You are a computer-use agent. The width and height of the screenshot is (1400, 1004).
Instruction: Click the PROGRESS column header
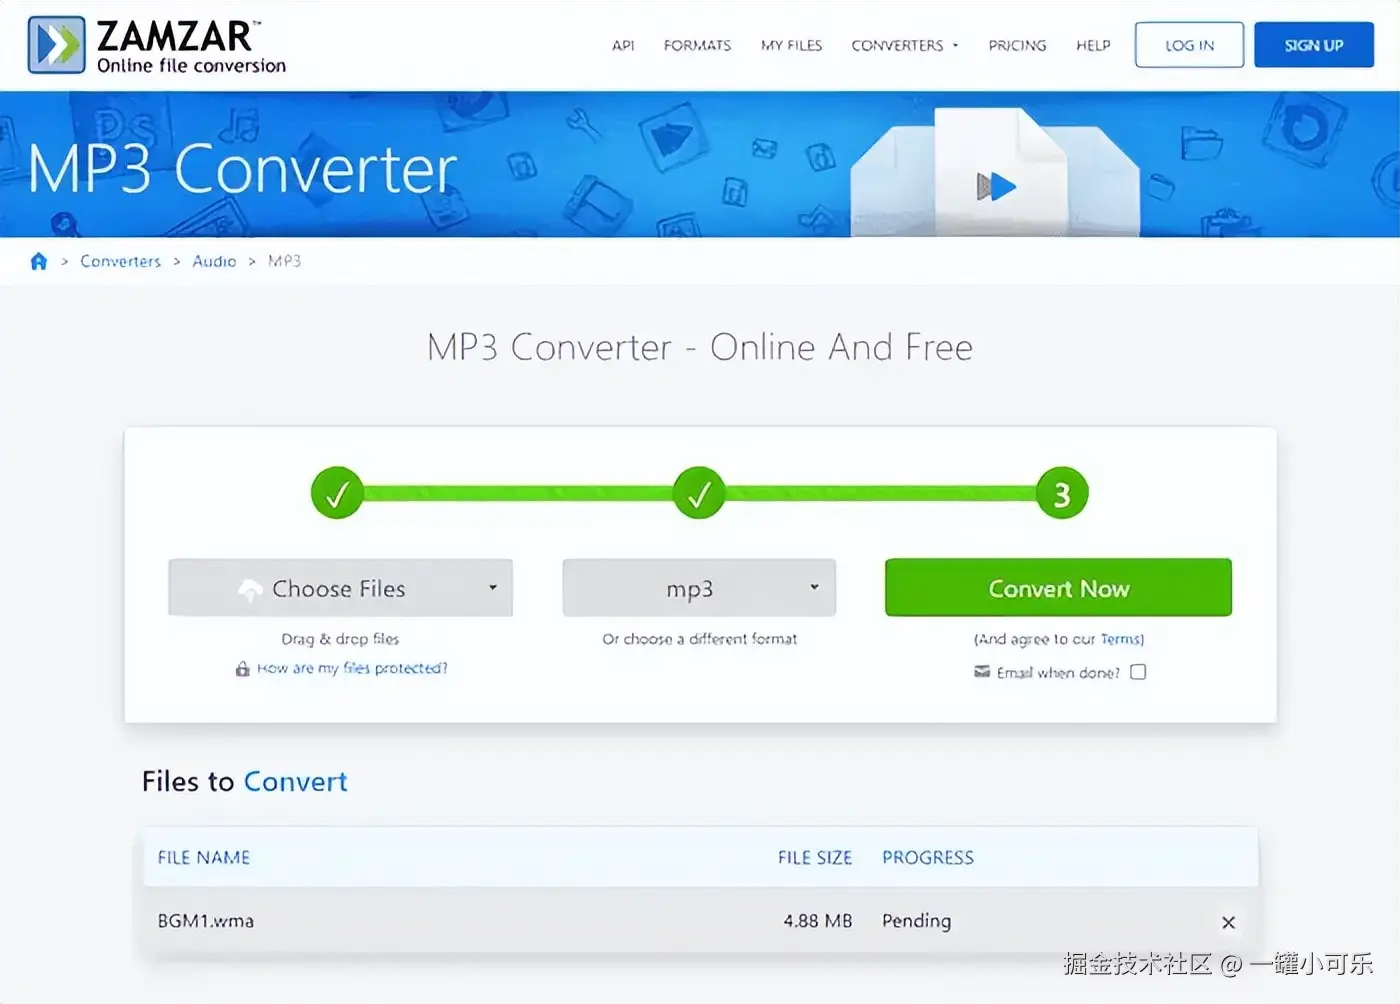tap(927, 858)
